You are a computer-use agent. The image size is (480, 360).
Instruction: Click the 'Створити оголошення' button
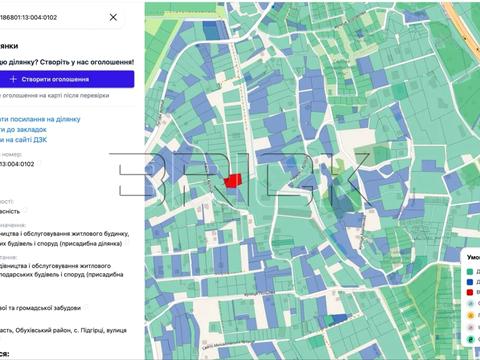point(67,79)
